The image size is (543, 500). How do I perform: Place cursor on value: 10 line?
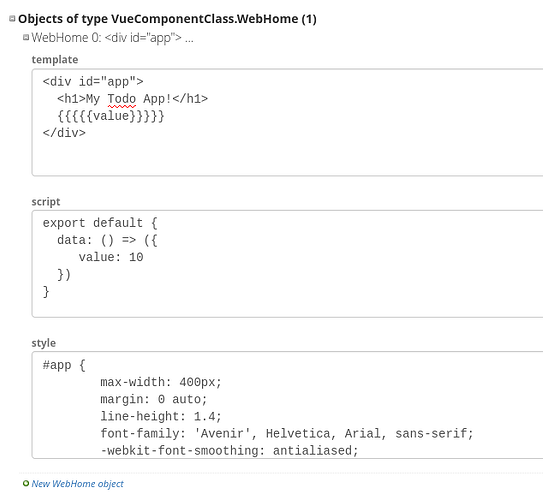111,257
